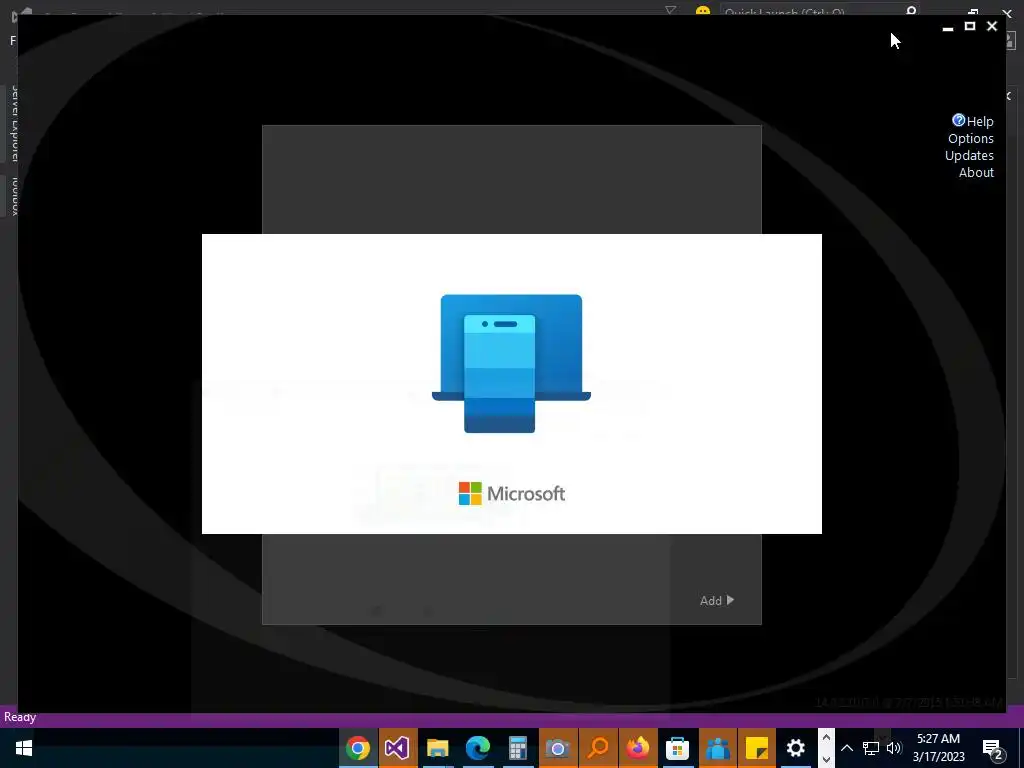Check for Updates link

point(969,155)
